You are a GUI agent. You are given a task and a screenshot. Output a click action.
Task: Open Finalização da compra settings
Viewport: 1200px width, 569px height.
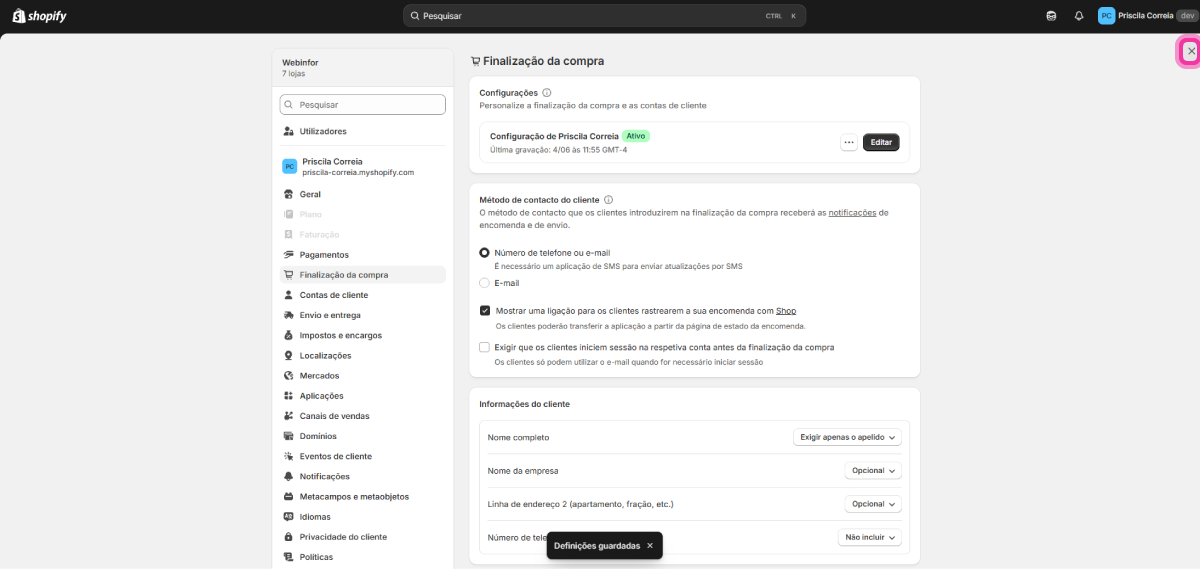(362, 274)
